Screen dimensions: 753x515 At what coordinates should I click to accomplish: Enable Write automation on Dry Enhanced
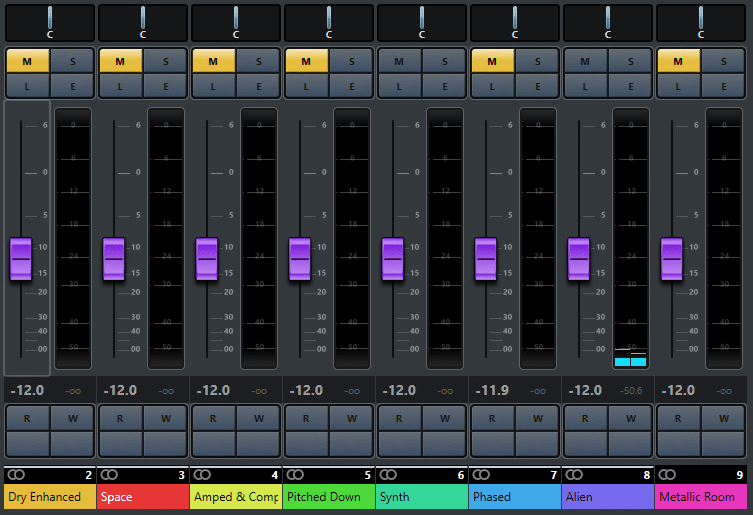(x=72, y=418)
